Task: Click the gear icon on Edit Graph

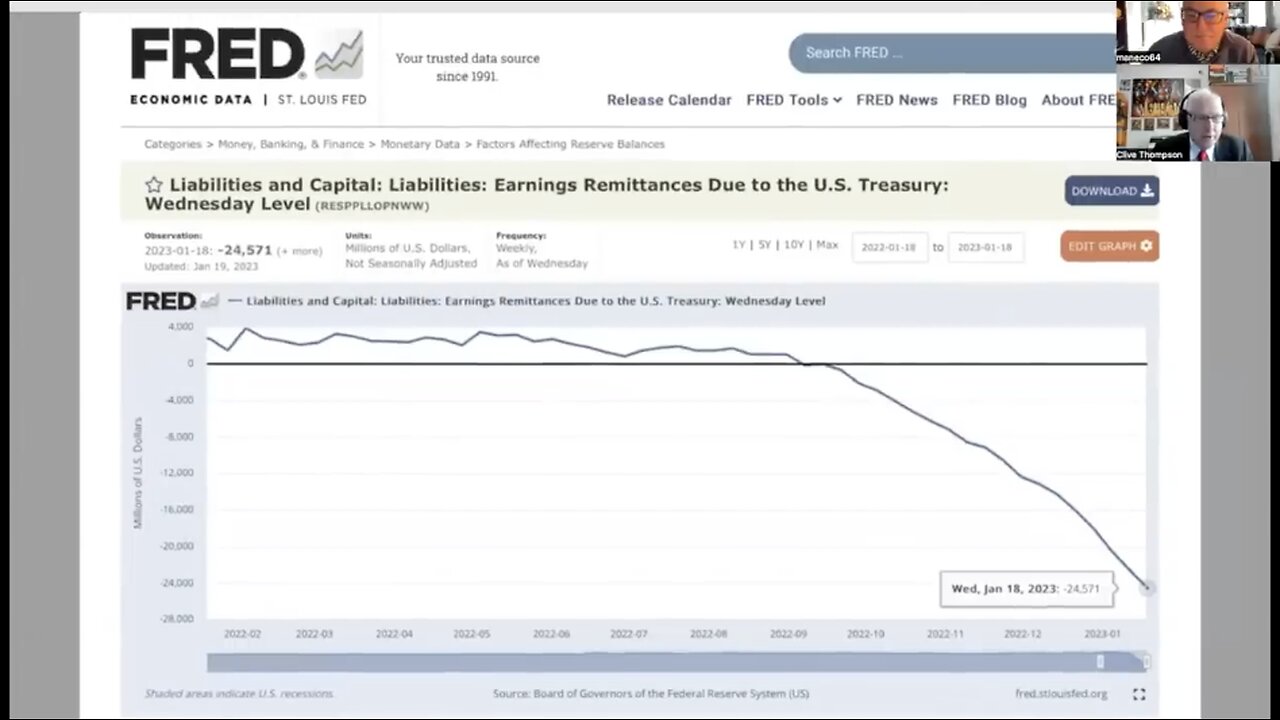Action: coord(1146,246)
